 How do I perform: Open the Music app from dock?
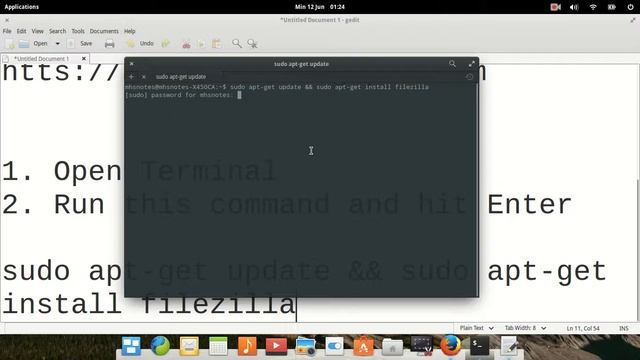click(247, 347)
